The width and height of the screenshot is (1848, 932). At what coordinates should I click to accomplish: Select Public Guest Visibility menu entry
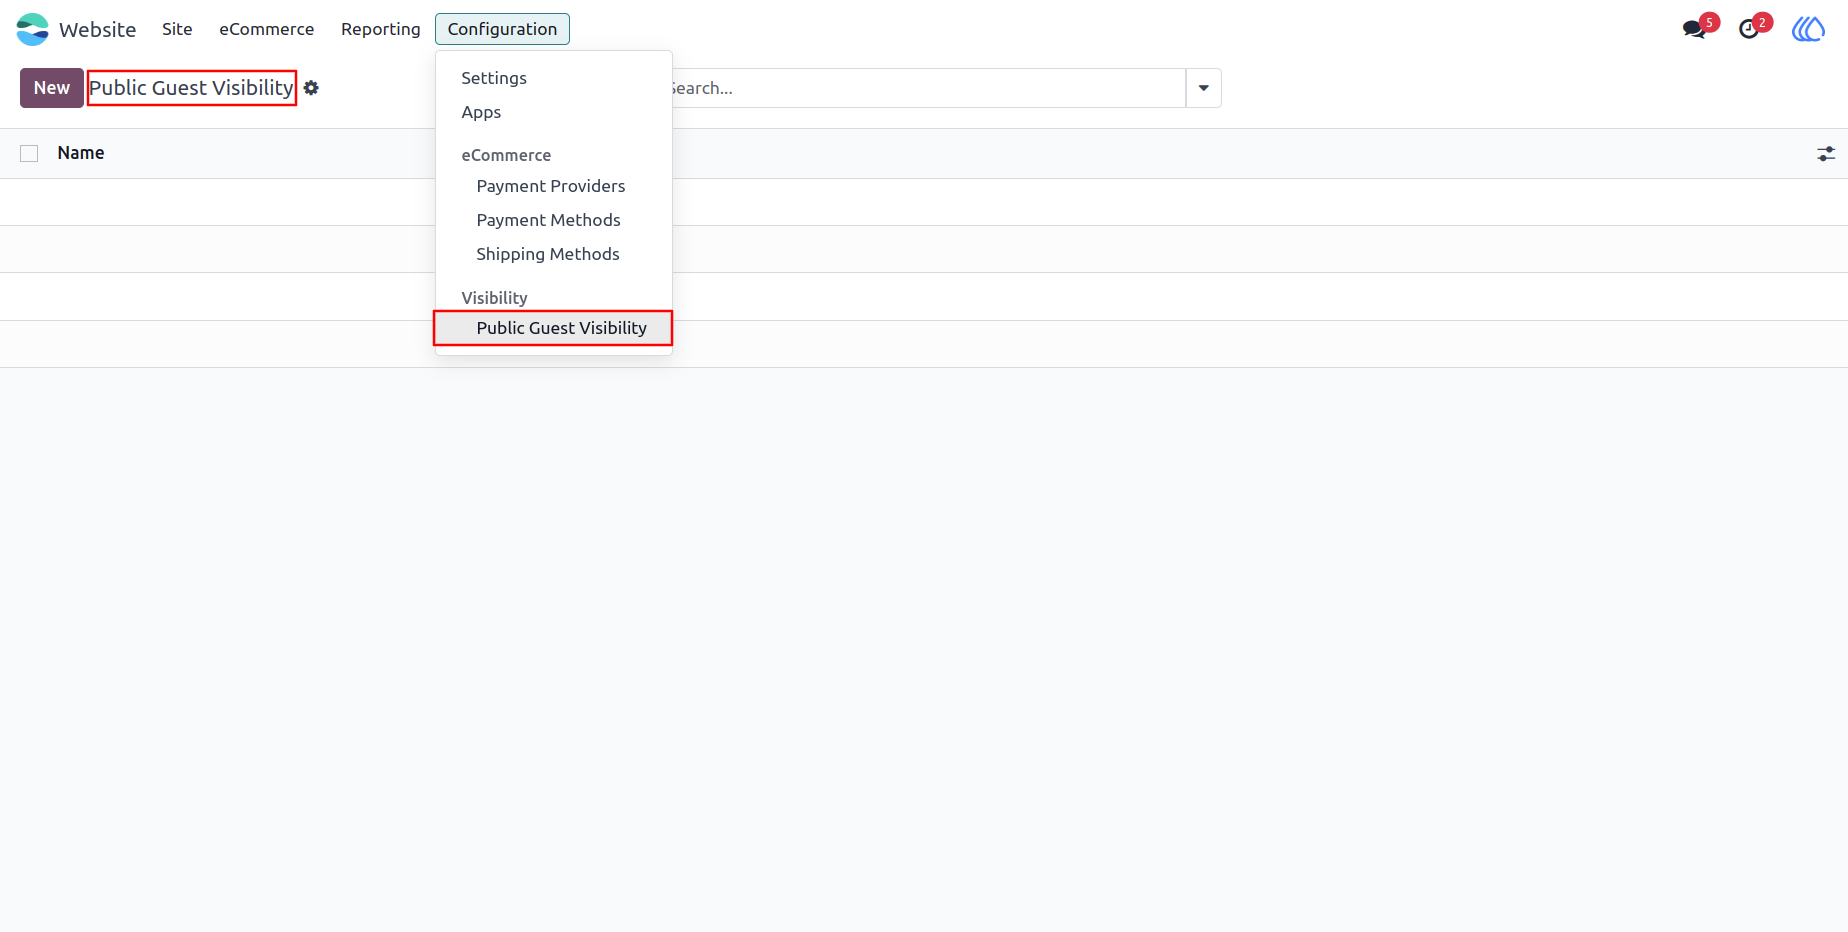554,328
